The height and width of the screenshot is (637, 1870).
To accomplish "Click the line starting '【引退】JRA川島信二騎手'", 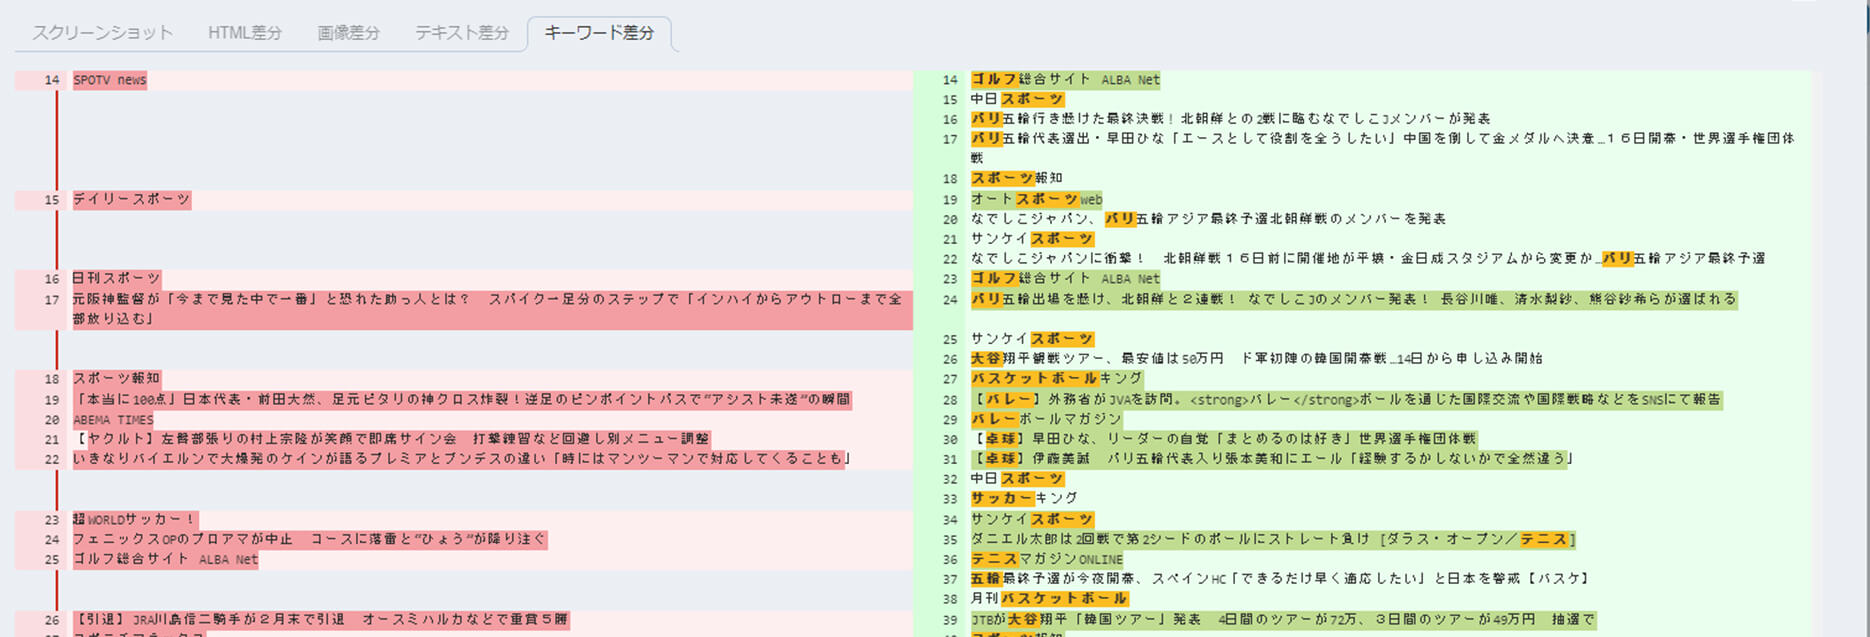I will click(x=321, y=620).
